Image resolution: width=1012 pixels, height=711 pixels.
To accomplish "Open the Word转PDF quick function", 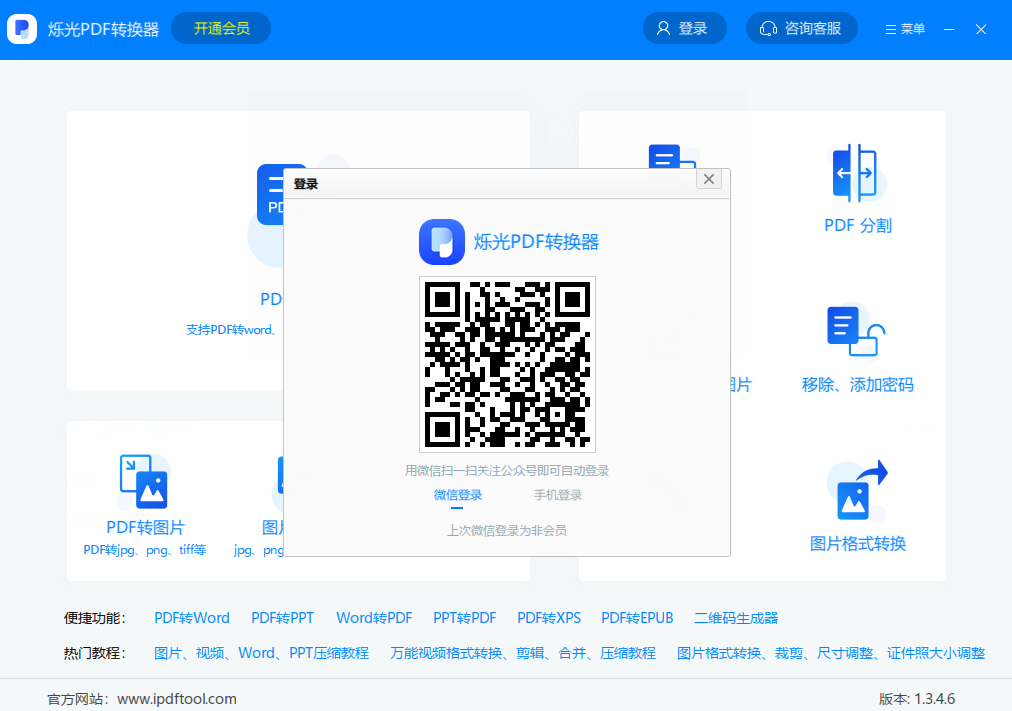I will pyautogui.click(x=374, y=618).
